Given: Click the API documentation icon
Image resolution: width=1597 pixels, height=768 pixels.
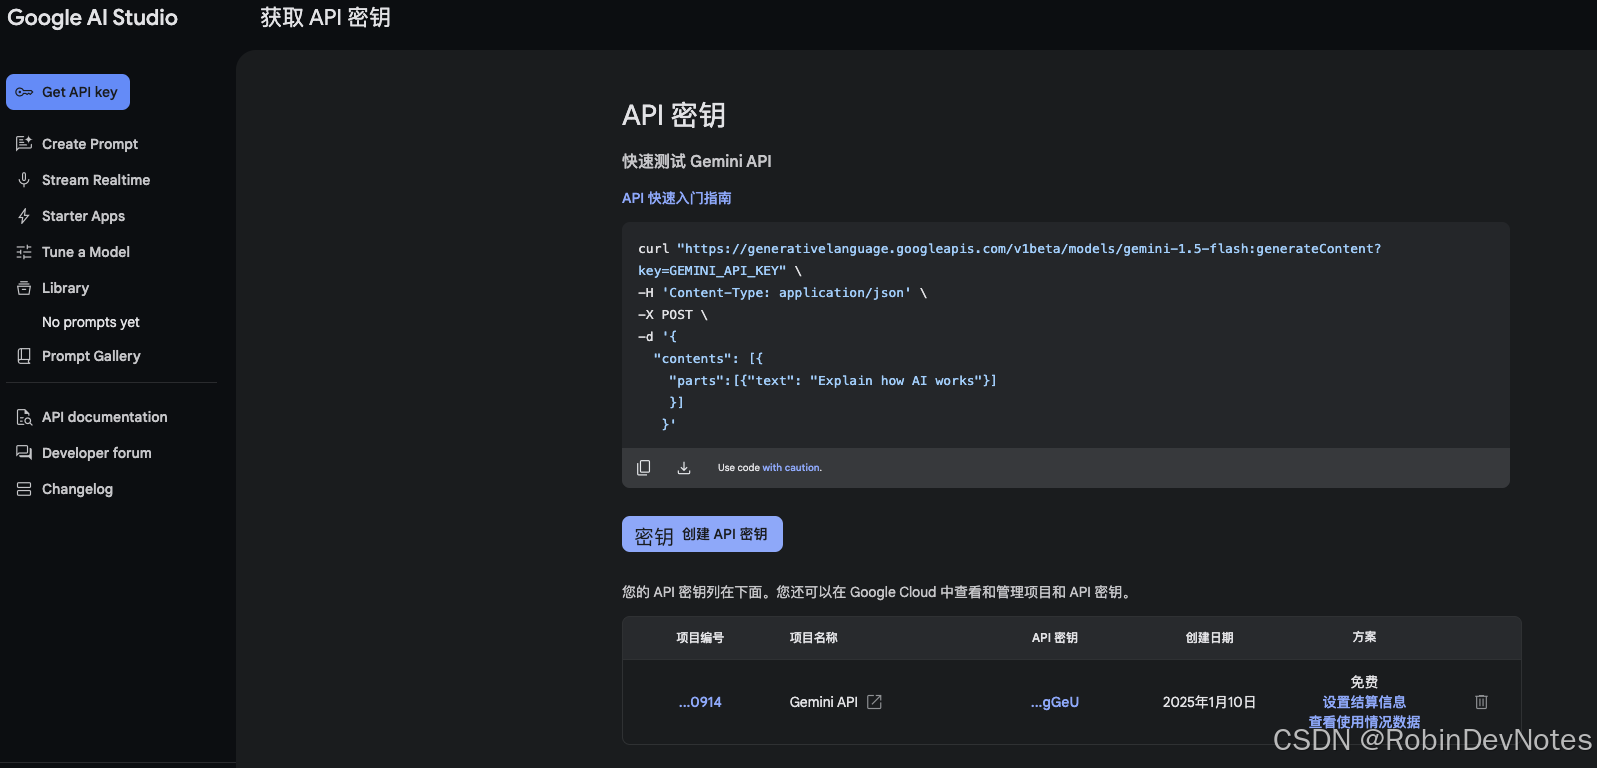Looking at the screenshot, I should coord(24,417).
